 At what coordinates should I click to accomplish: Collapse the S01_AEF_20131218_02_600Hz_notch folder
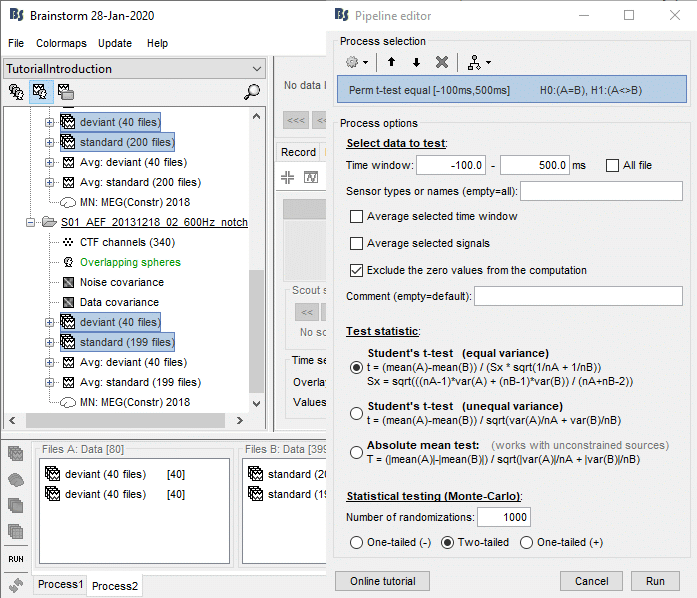[x=31, y=222]
